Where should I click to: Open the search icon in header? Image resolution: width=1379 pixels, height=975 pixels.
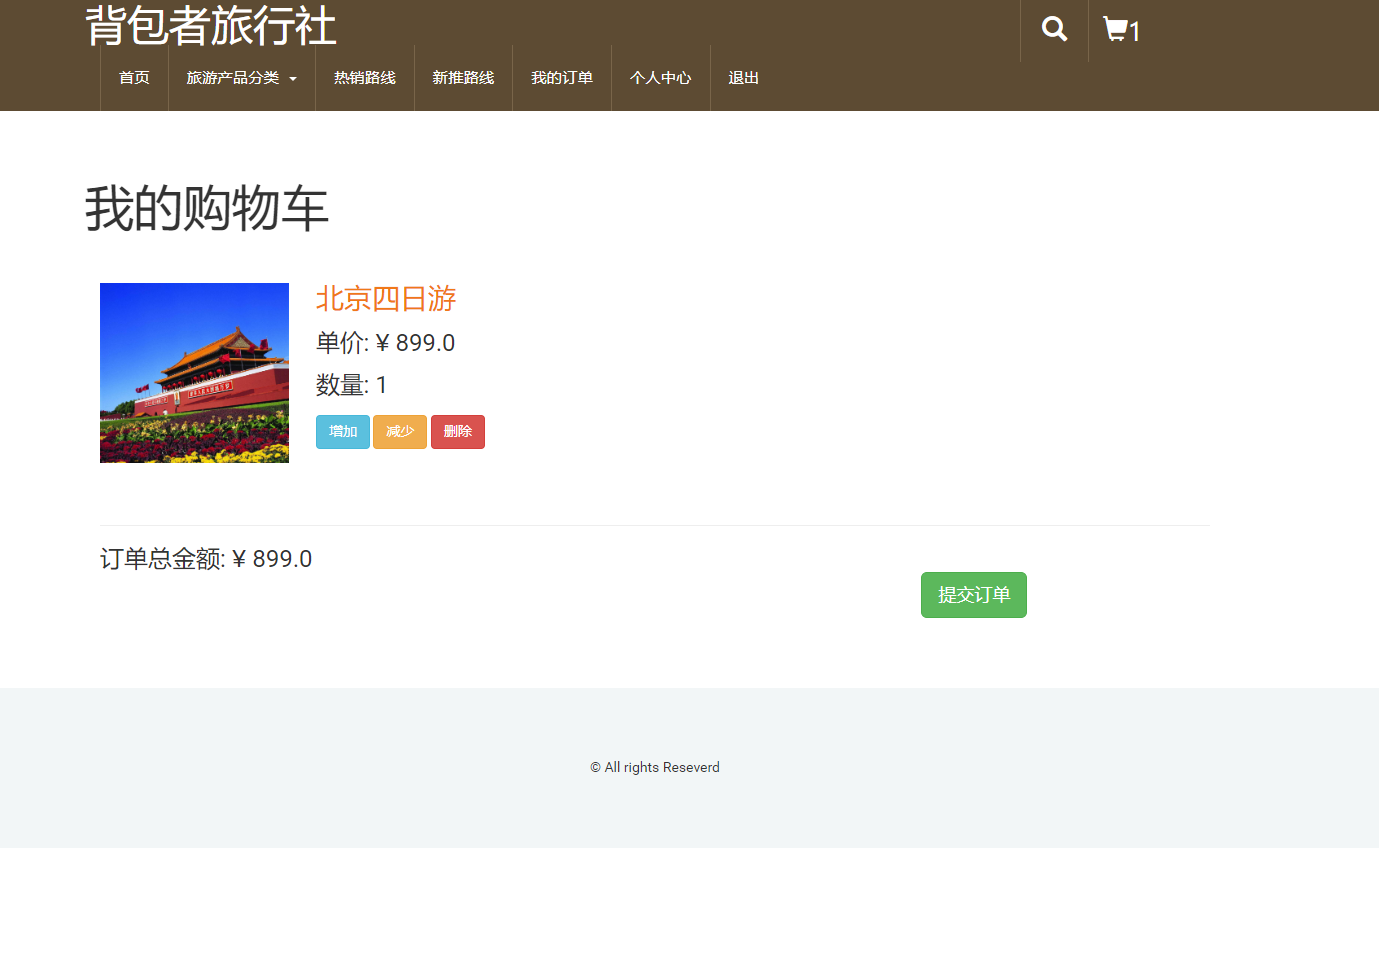[1053, 29]
